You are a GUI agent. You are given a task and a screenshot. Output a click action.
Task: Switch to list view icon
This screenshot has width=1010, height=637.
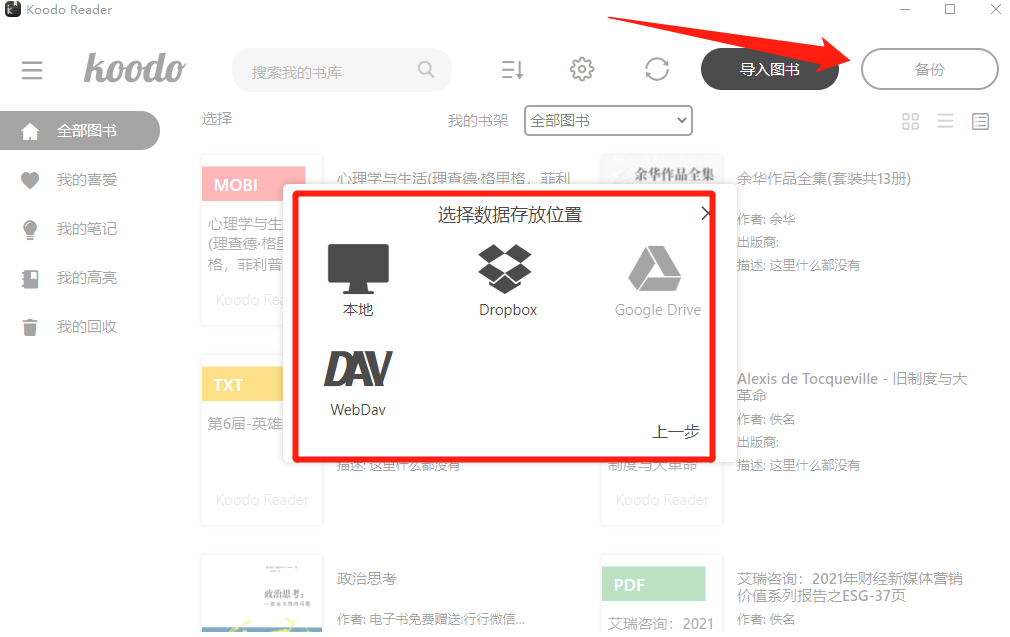945,121
